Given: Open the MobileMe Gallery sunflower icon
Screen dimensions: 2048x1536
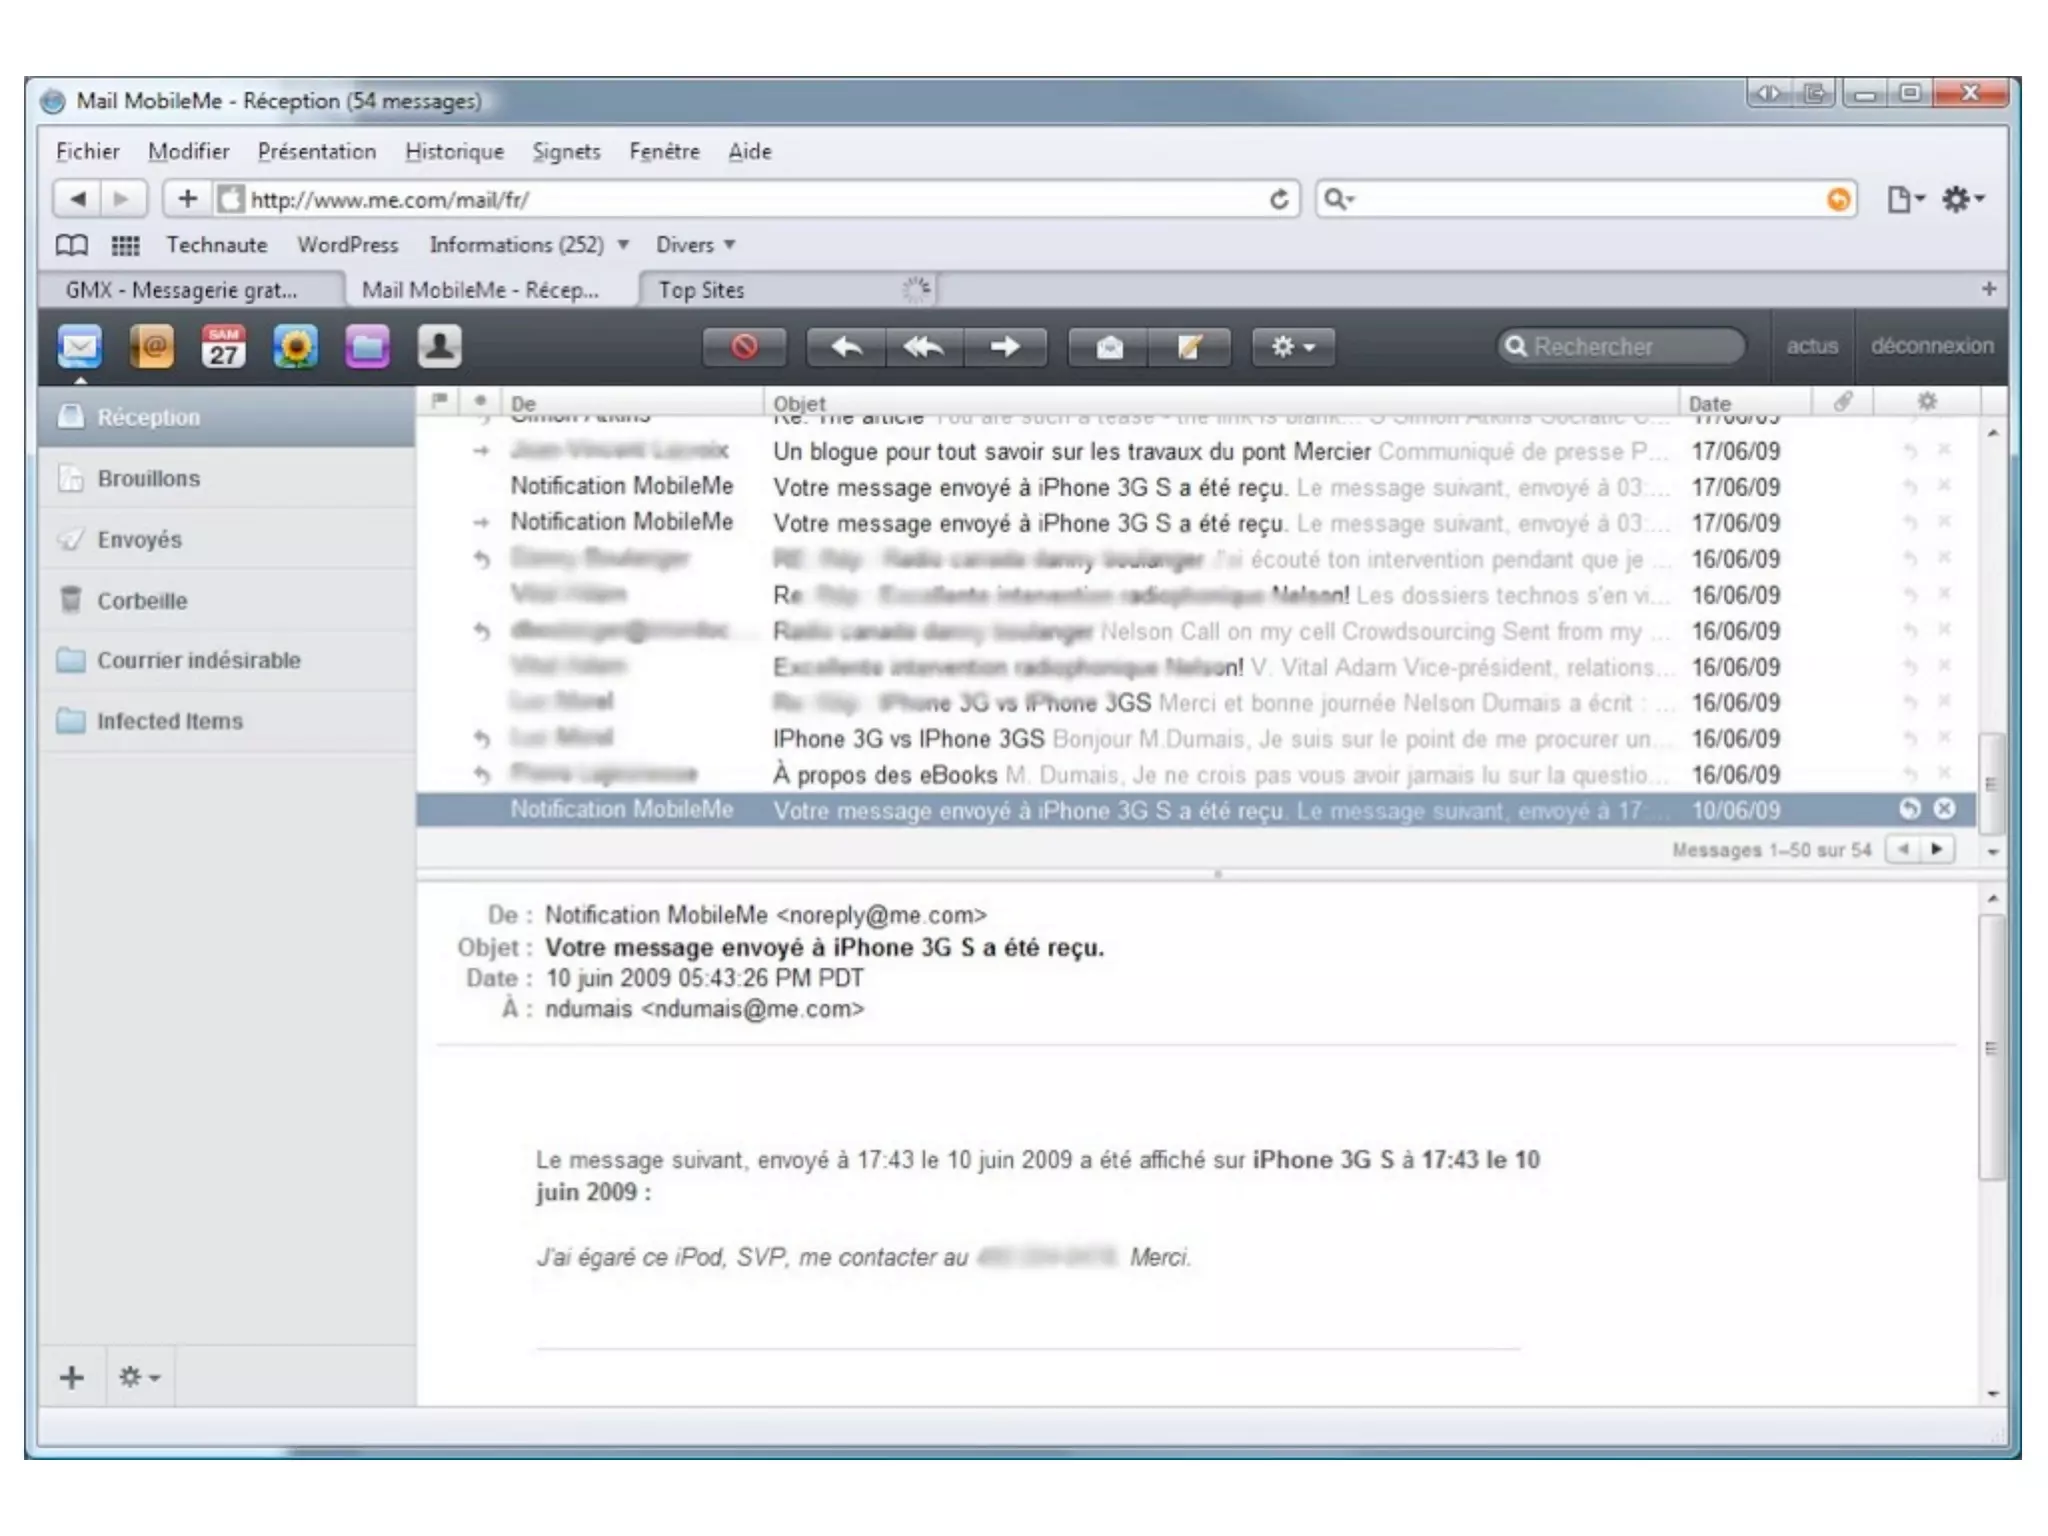Looking at the screenshot, I should click(296, 347).
